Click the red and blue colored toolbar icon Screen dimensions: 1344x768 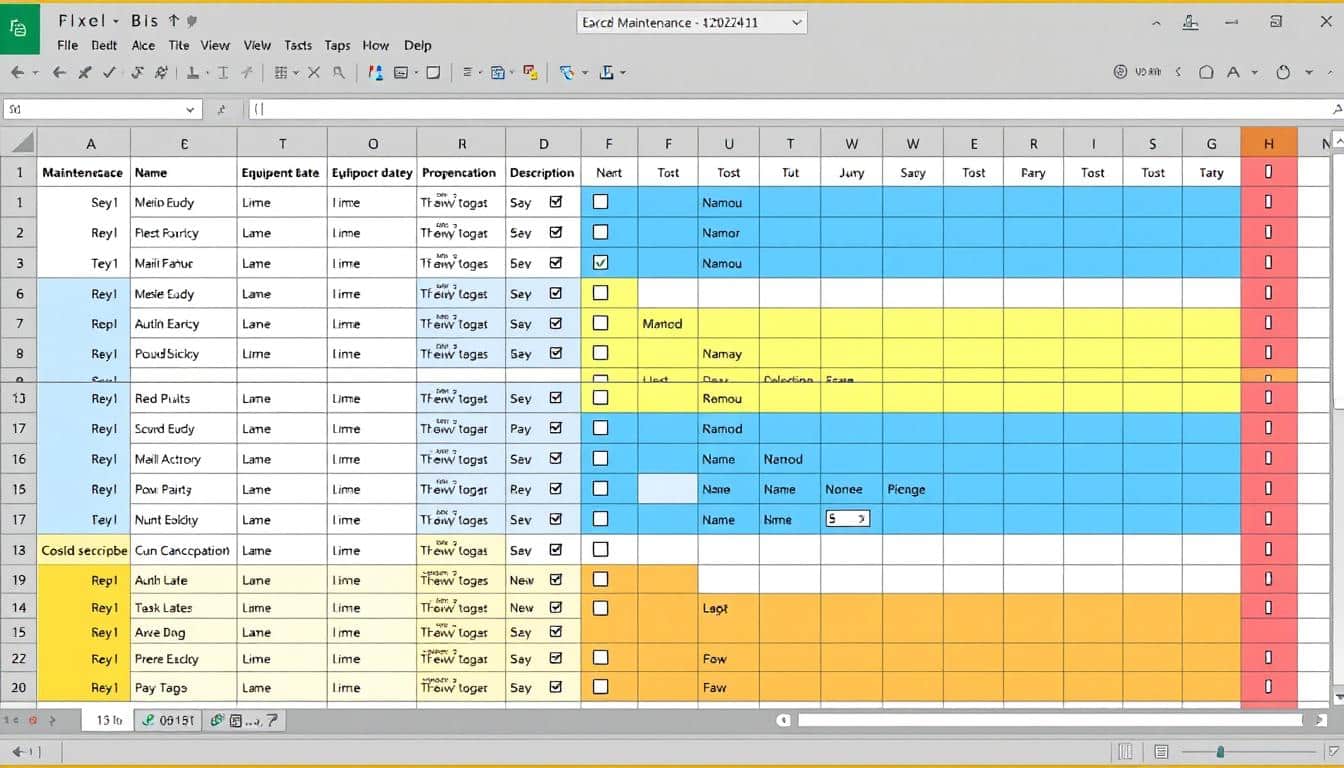pos(376,73)
